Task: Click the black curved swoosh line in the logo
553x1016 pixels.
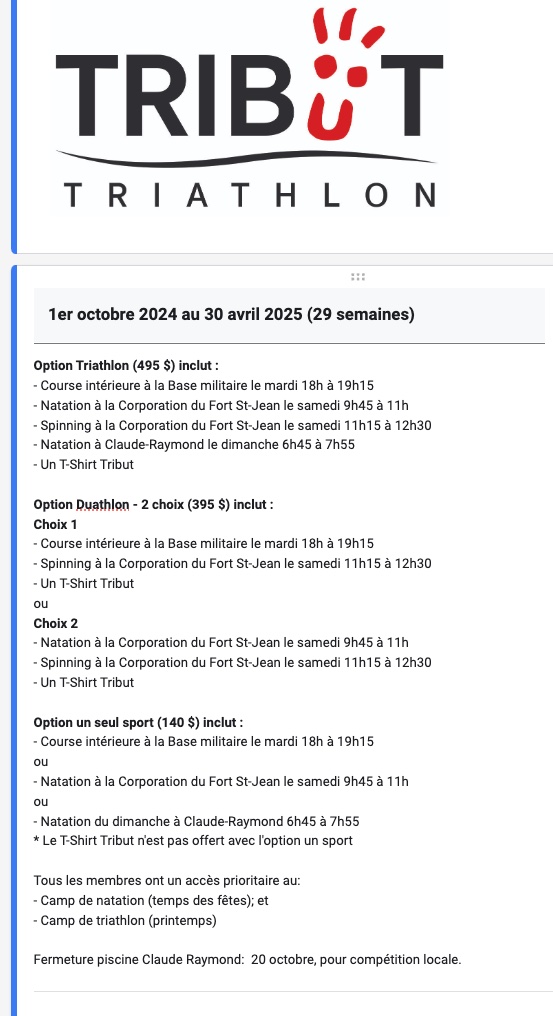Action: pyautogui.click(x=246, y=158)
